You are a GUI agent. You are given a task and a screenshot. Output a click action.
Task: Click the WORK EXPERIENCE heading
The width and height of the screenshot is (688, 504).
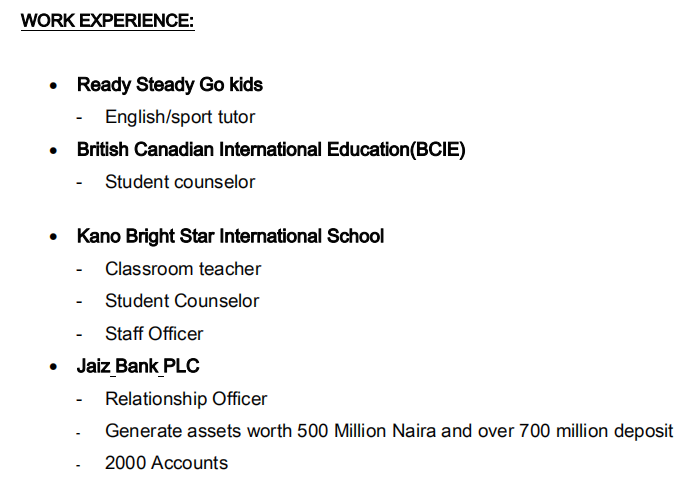[107, 20]
